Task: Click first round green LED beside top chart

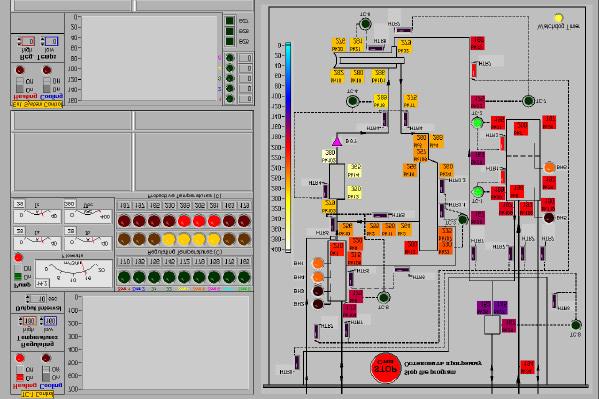Action: 230,58
